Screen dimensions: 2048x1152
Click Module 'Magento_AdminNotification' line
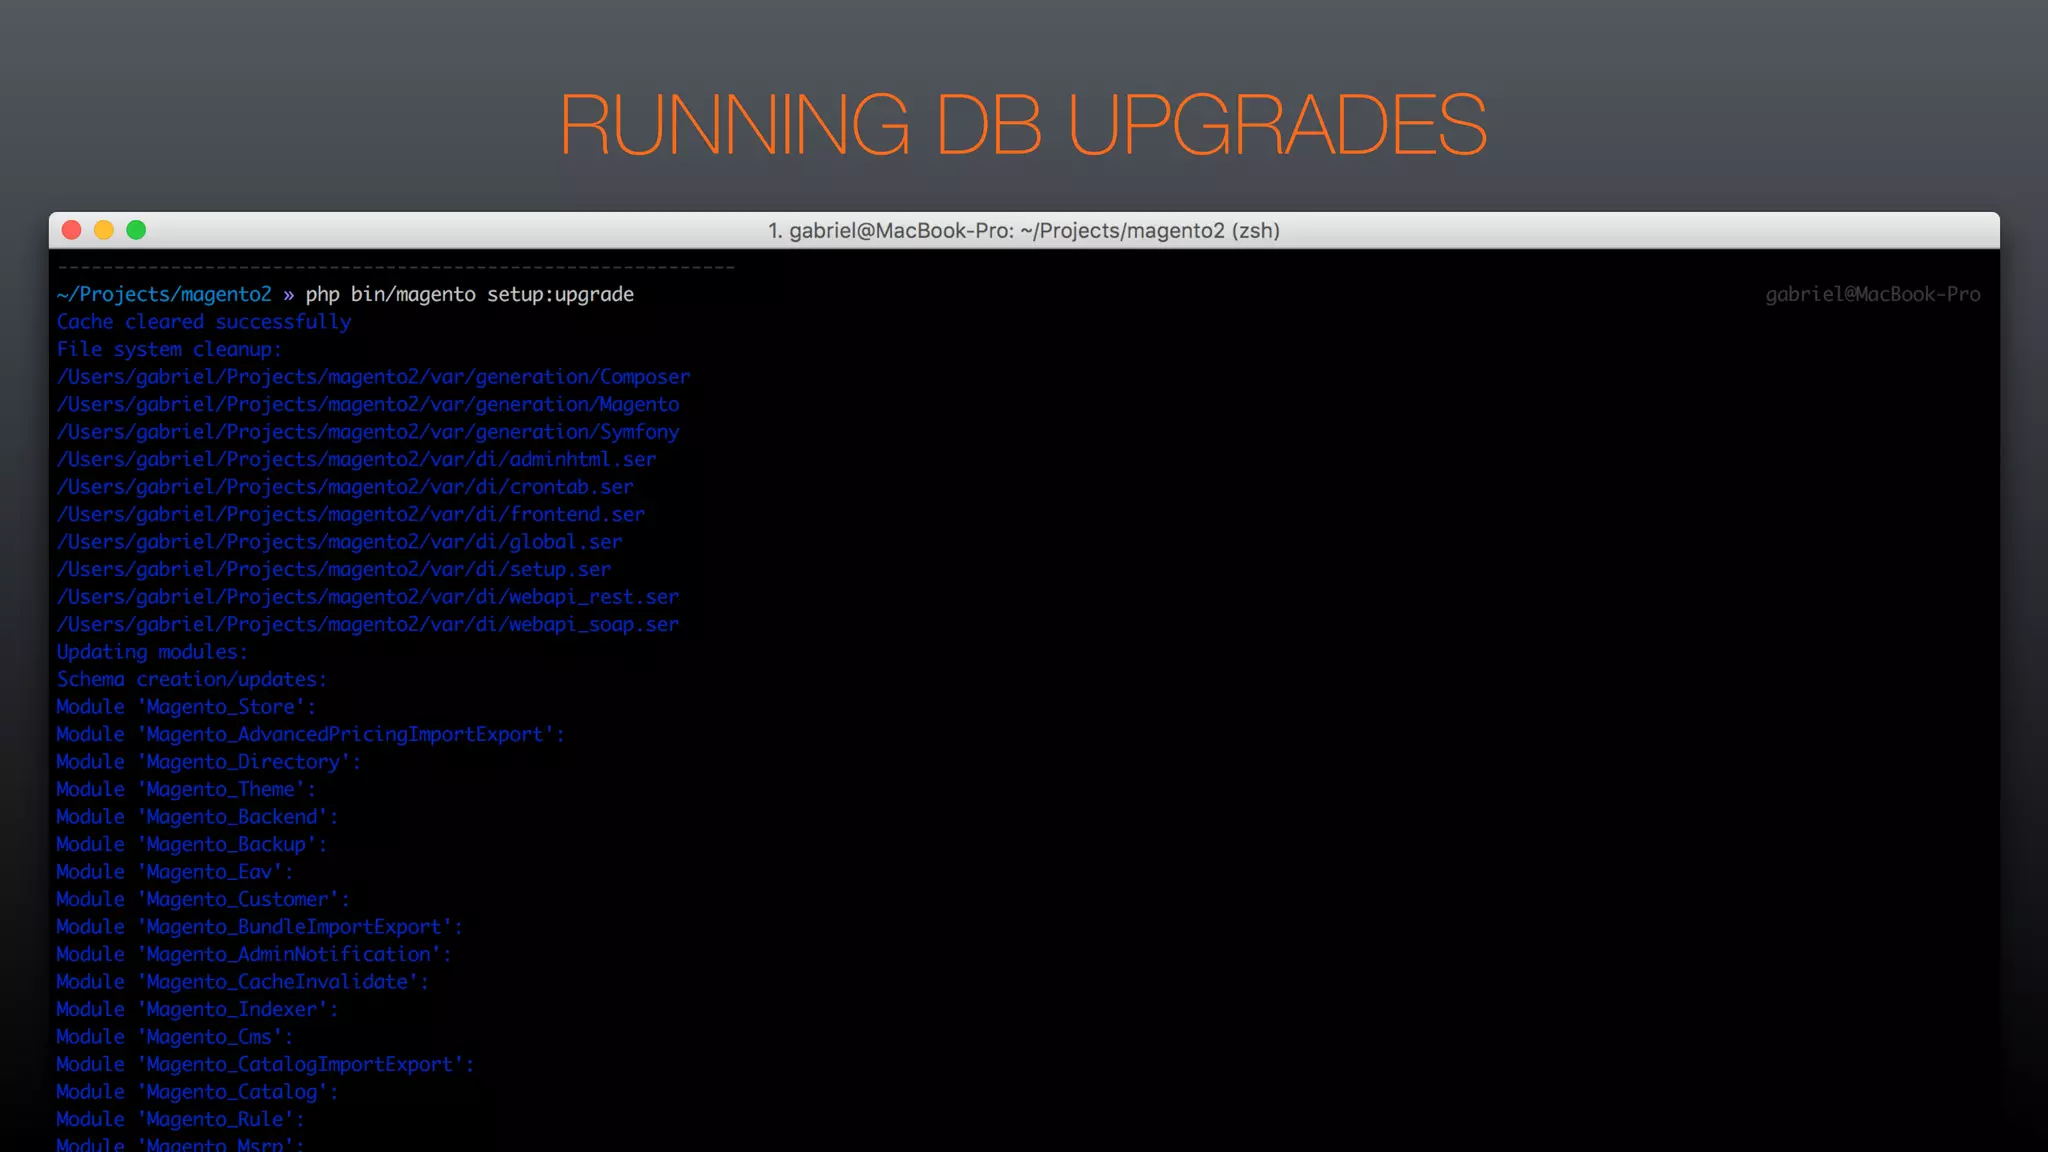[x=254, y=954]
